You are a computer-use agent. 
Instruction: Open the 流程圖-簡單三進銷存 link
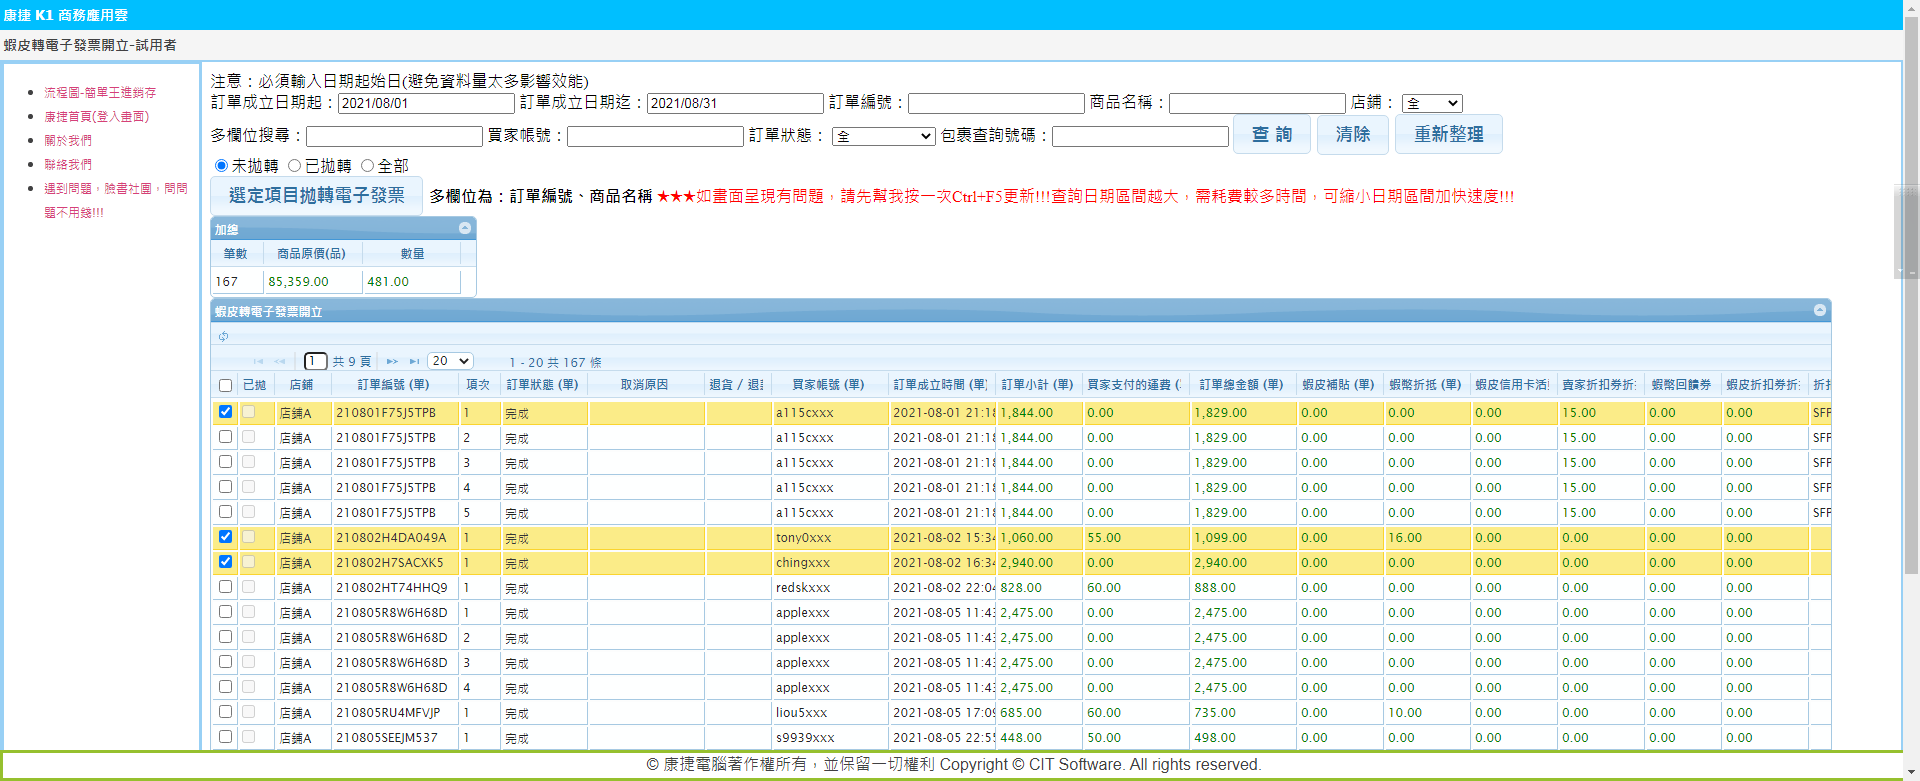tap(100, 92)
